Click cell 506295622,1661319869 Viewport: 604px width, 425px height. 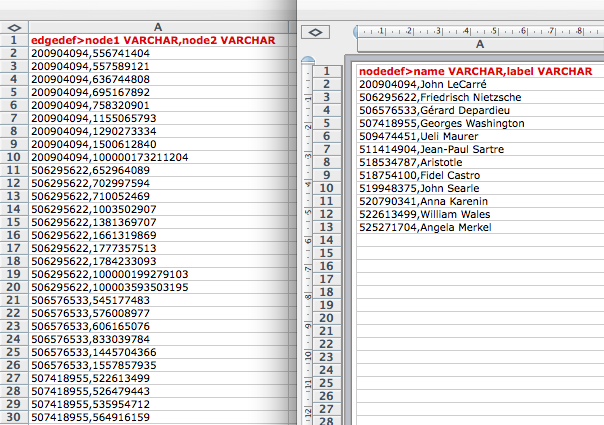(158, 235)
